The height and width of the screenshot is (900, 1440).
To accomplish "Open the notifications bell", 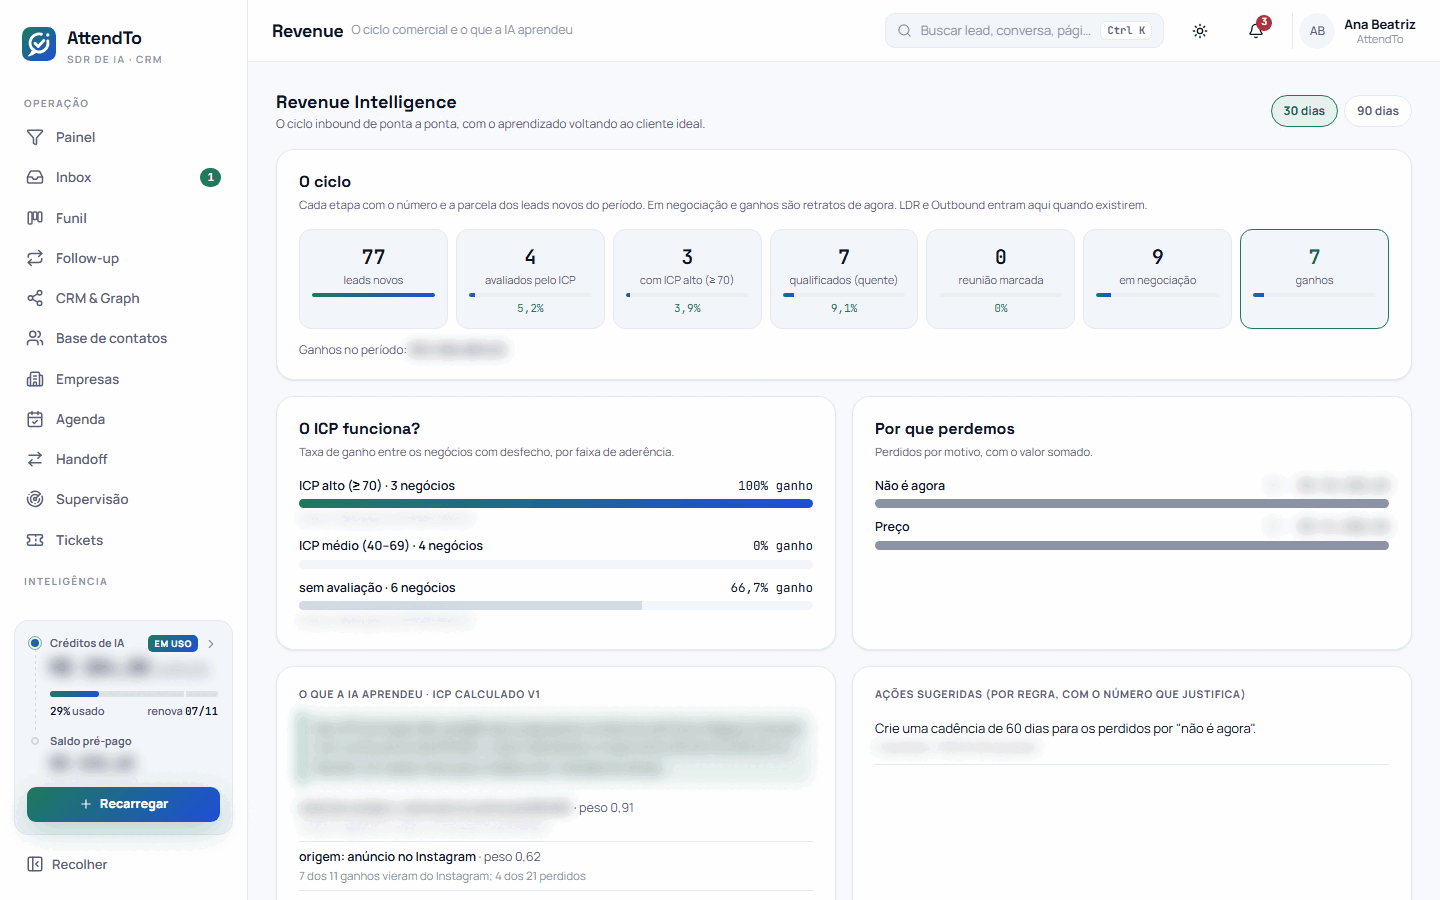I will pos(1256,31).
